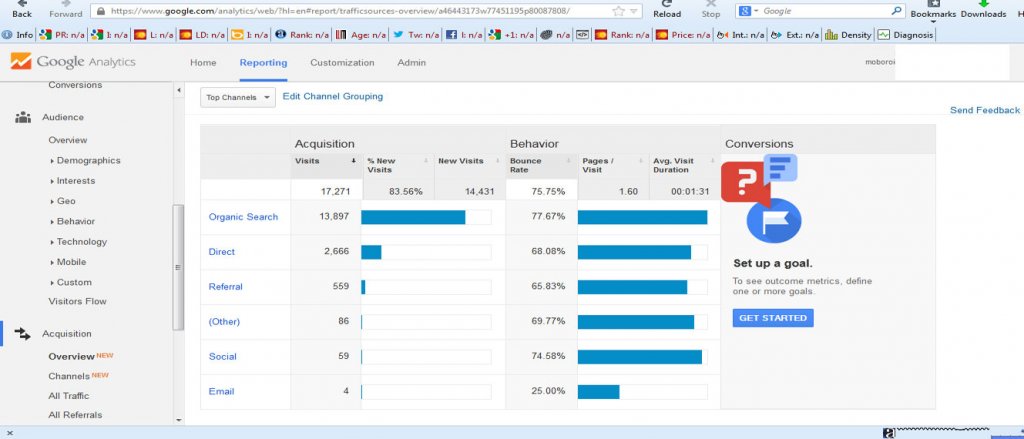Expand Interests in sidebar
Image resolution: width=1024 pixels, height=439 pixels.
(x=72, y=180)
